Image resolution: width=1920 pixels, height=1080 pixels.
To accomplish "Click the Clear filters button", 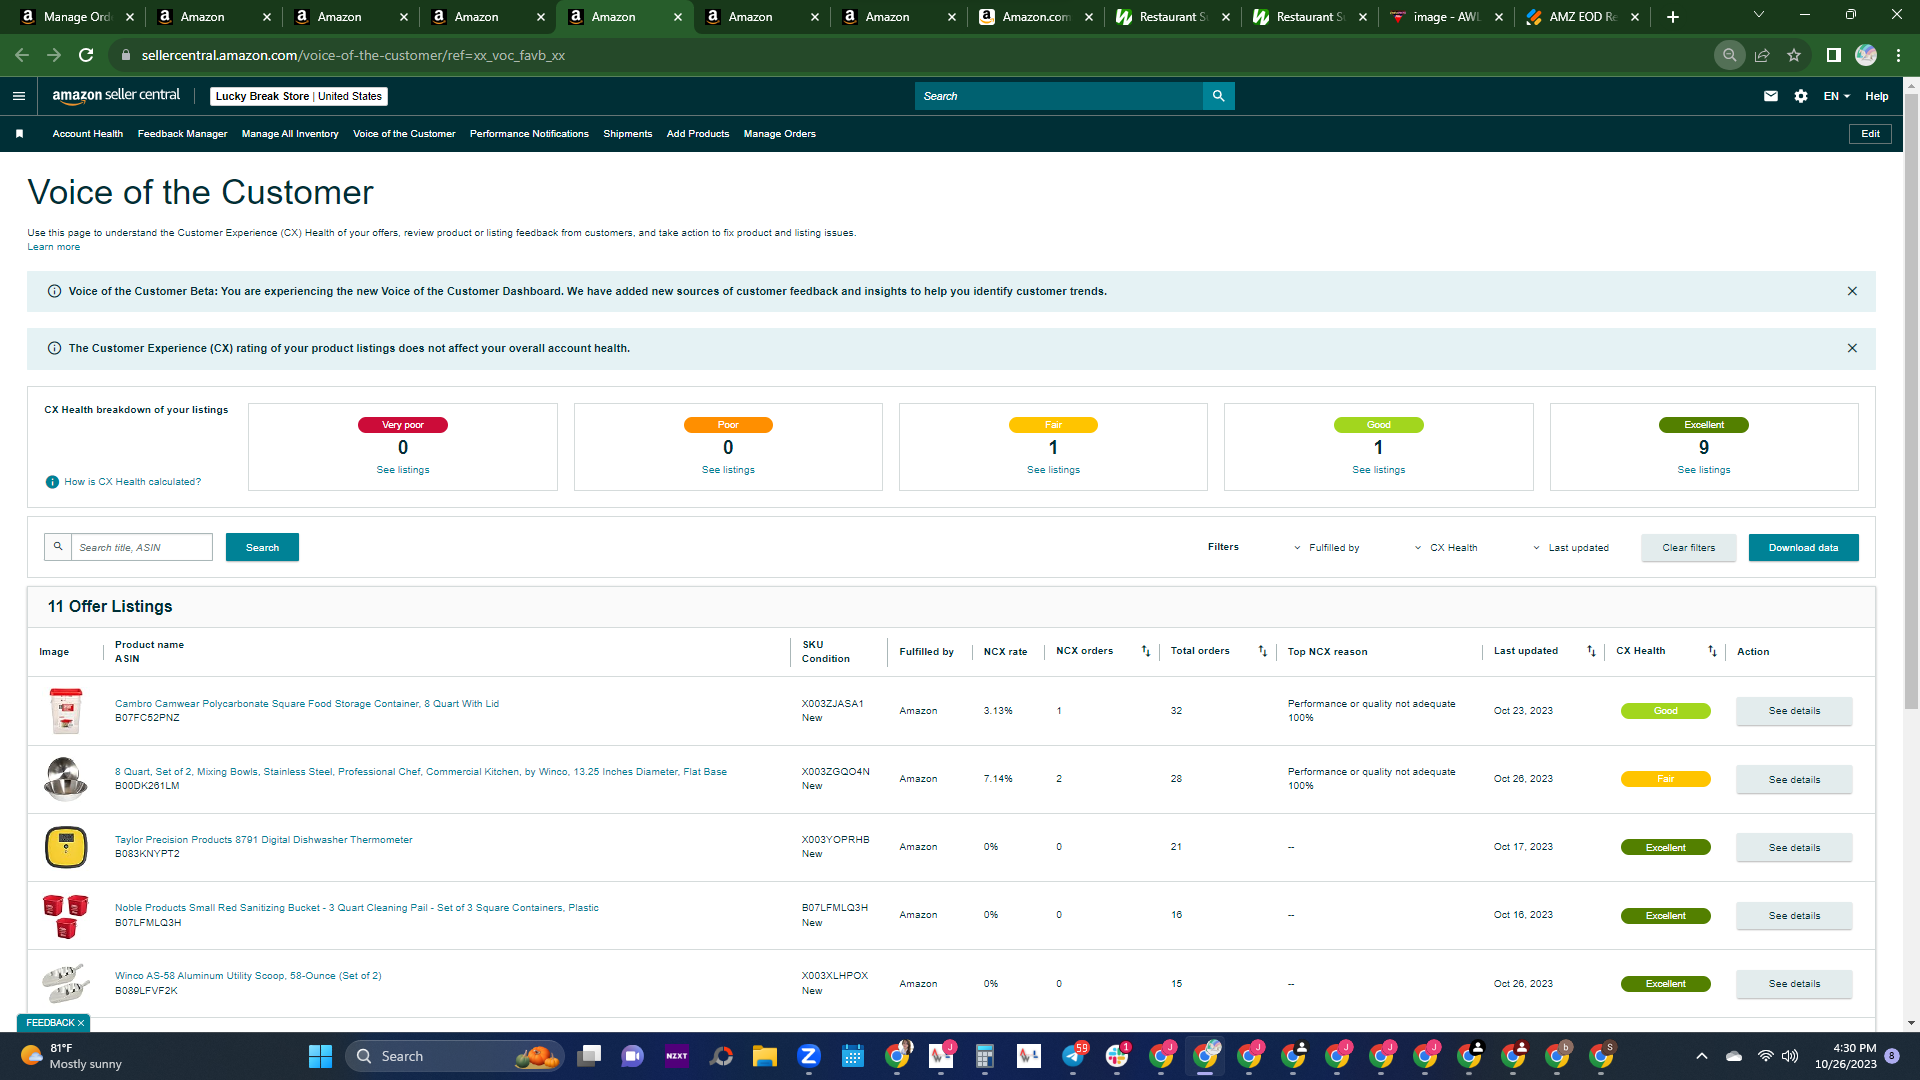I will tap(1688, 548).
